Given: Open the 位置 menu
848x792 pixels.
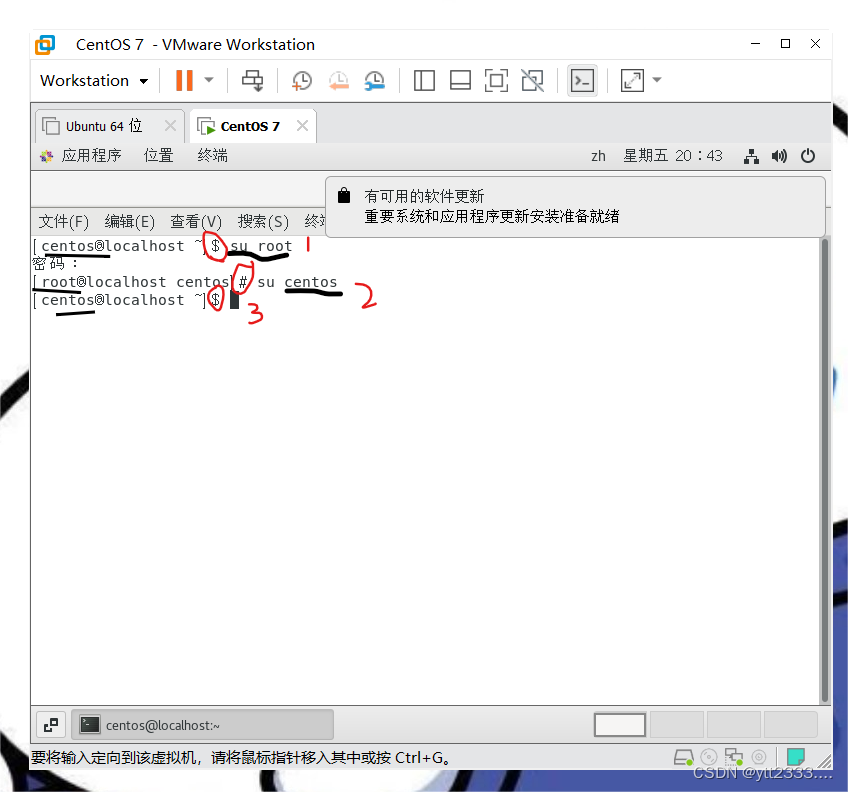Looking at the screenshot, I should click(x=158, y=156).
